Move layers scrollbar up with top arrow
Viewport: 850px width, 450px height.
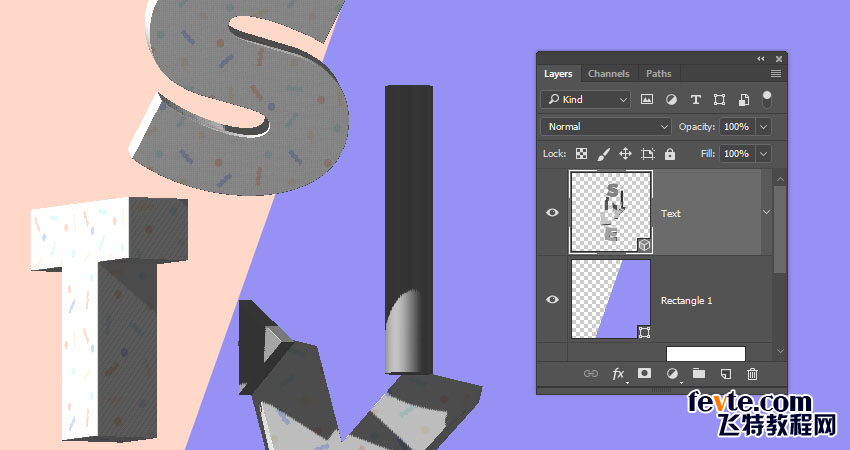[780, 179]
